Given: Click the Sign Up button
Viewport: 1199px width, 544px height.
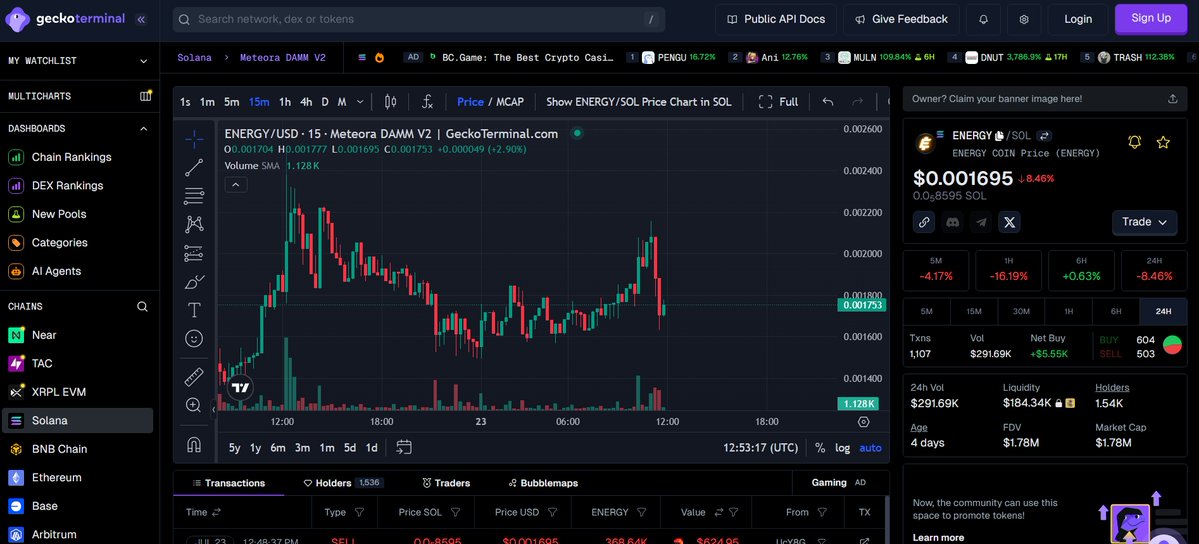Looking at the screenshot, I should tap(1150, 19).
